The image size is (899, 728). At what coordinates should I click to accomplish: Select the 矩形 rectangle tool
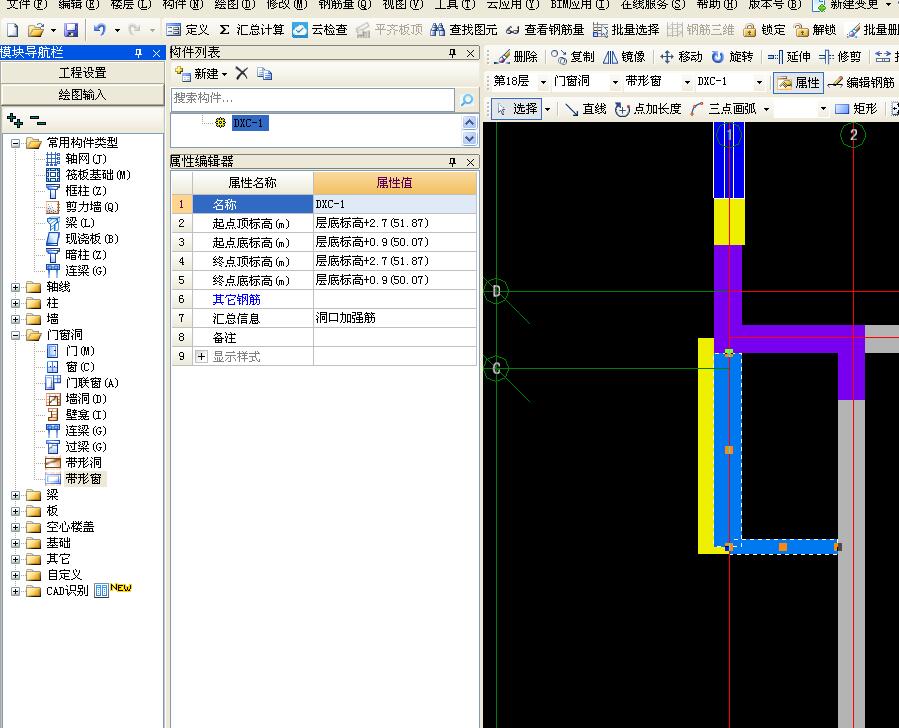(x=856, y=109)
